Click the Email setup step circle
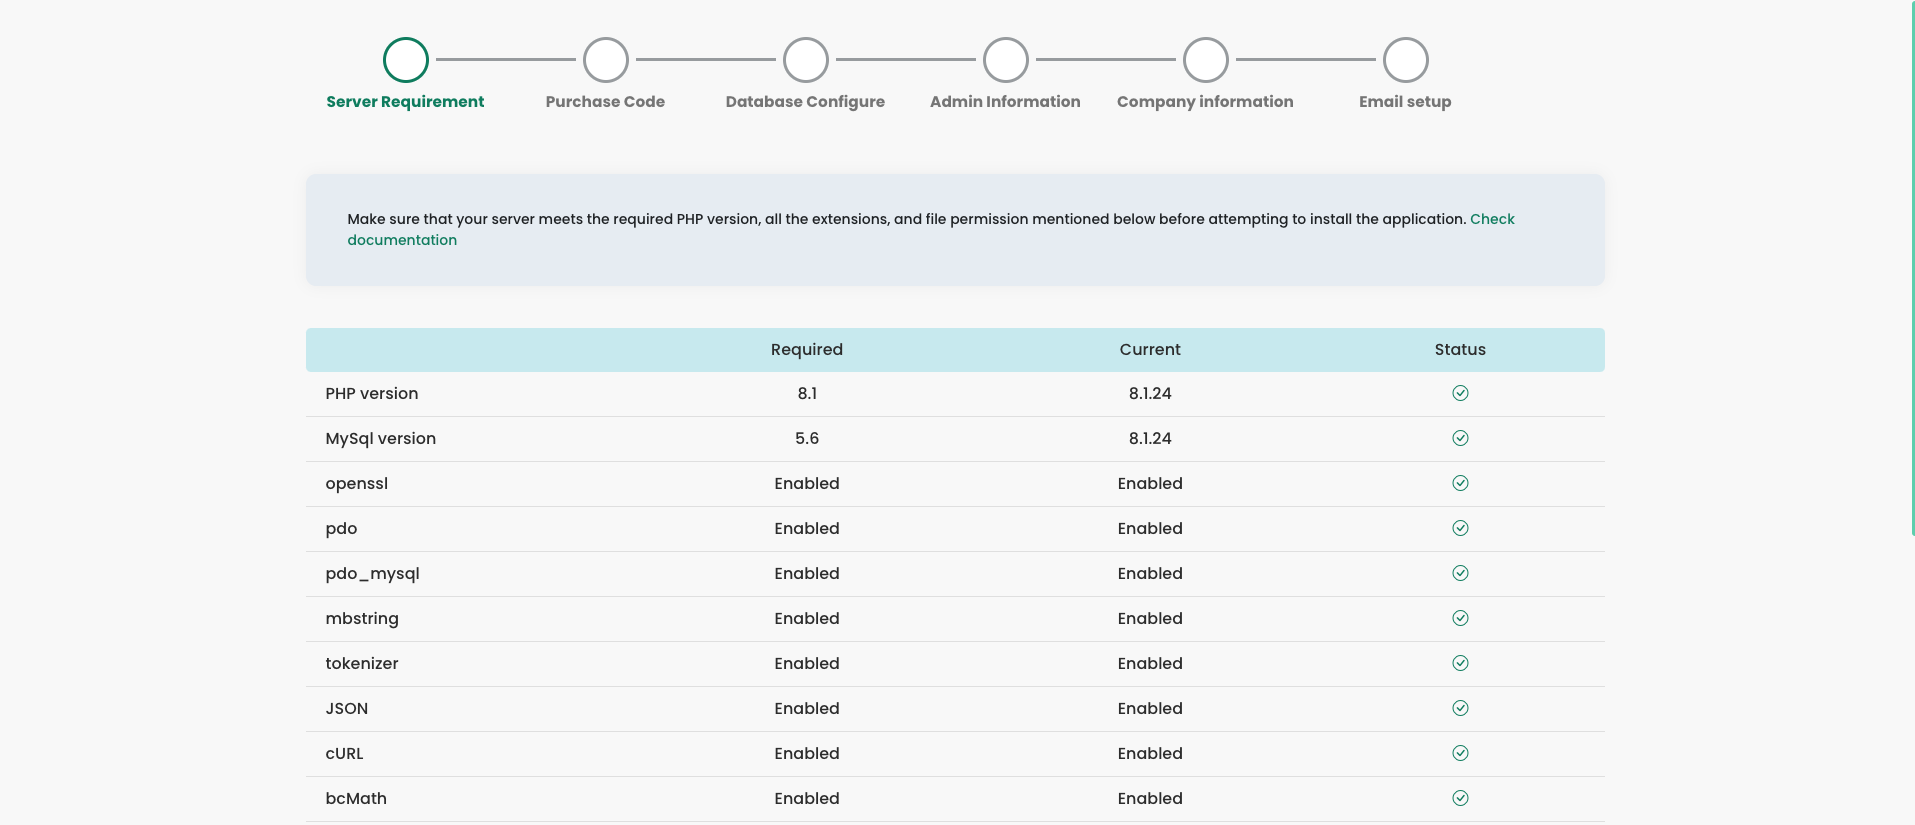Image resolution: width=1915 pixels, height=825 pixels. [1406, 60]
